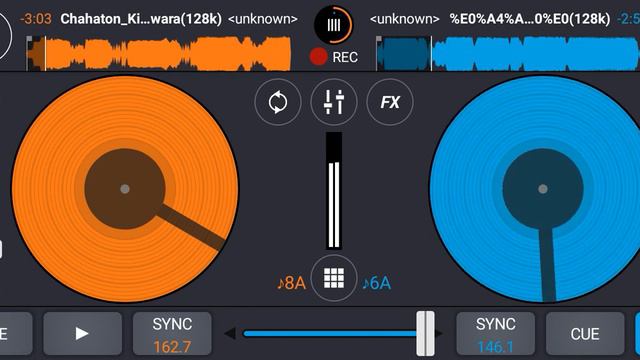The height and width of the screenshot is (360, 640).
Task: Click the left deck <unknown> artist label
Action: 263,19
